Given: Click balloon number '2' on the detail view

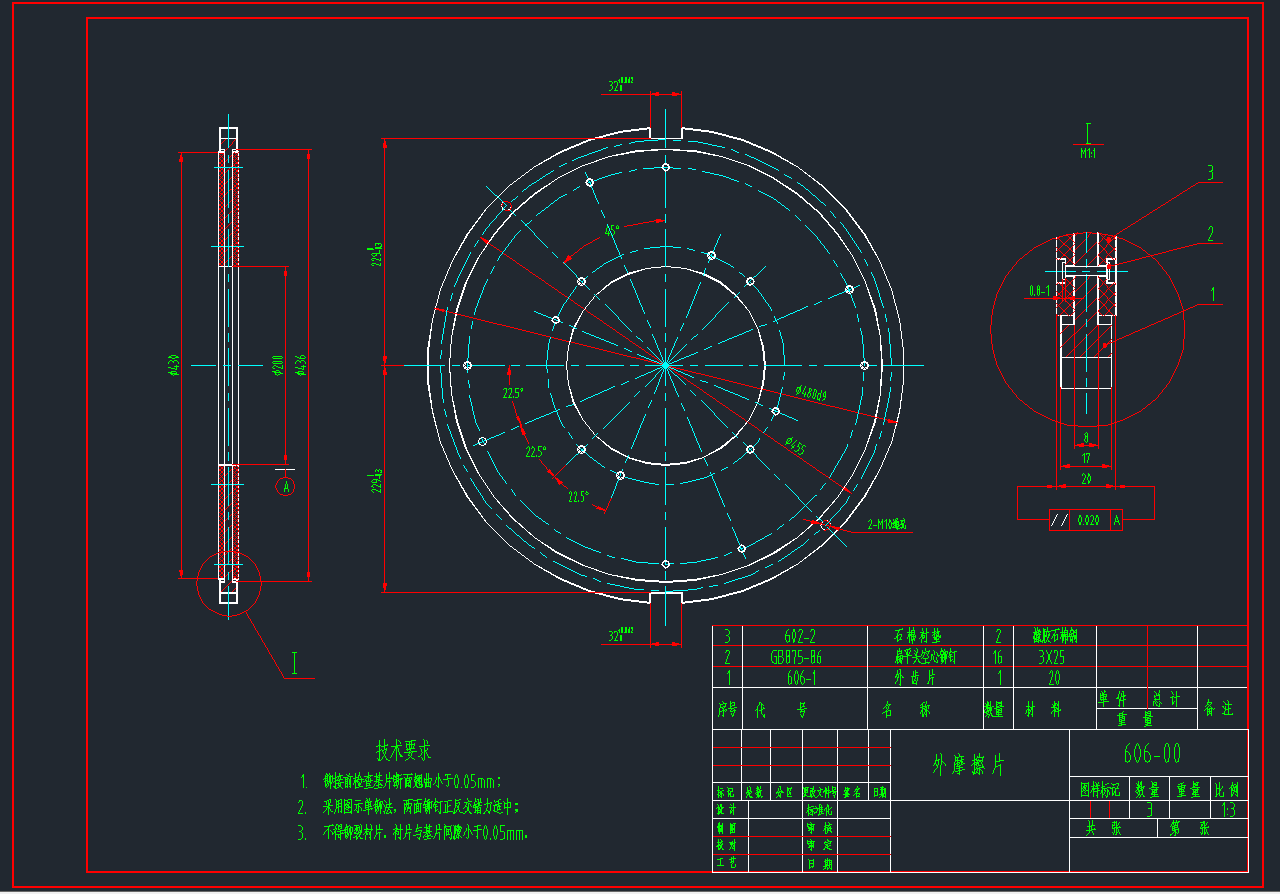Looking at the screenshot, I should (1211, 234).
